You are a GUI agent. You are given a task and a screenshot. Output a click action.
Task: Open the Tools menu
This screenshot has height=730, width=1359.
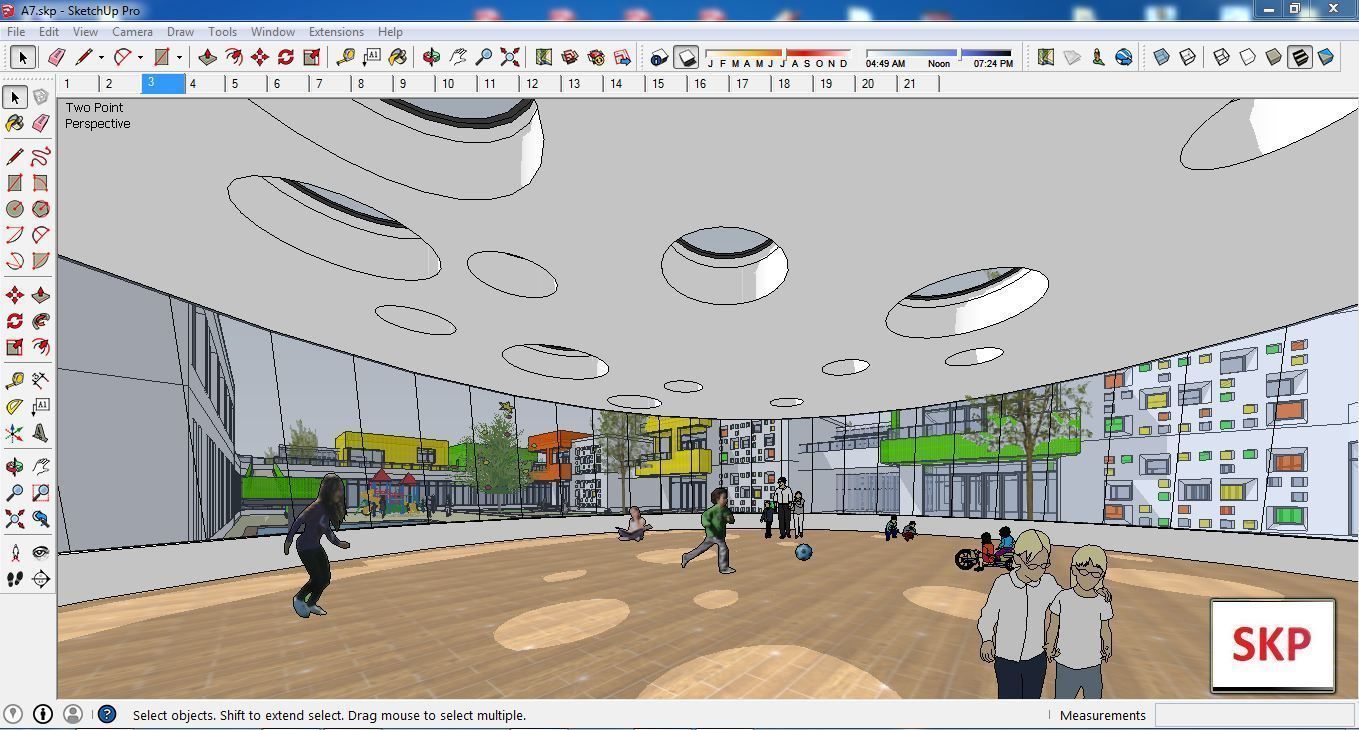coord(222,32)
